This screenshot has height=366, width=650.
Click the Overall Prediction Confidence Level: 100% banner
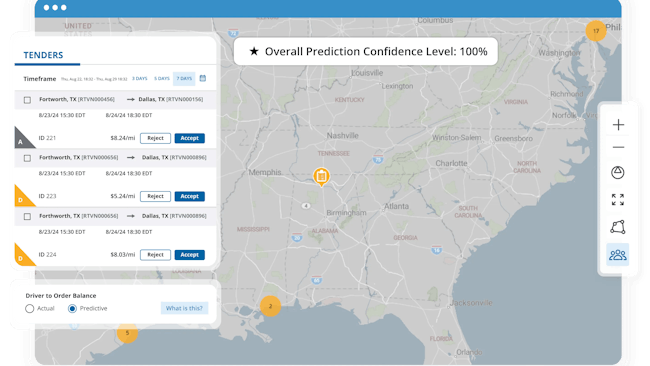point(366,51)
